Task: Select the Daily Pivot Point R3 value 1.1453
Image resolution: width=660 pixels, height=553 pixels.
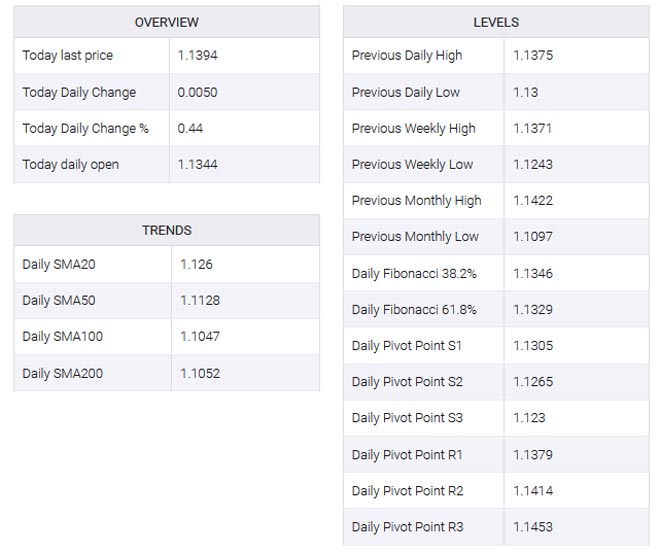Action: click(532, 526)
